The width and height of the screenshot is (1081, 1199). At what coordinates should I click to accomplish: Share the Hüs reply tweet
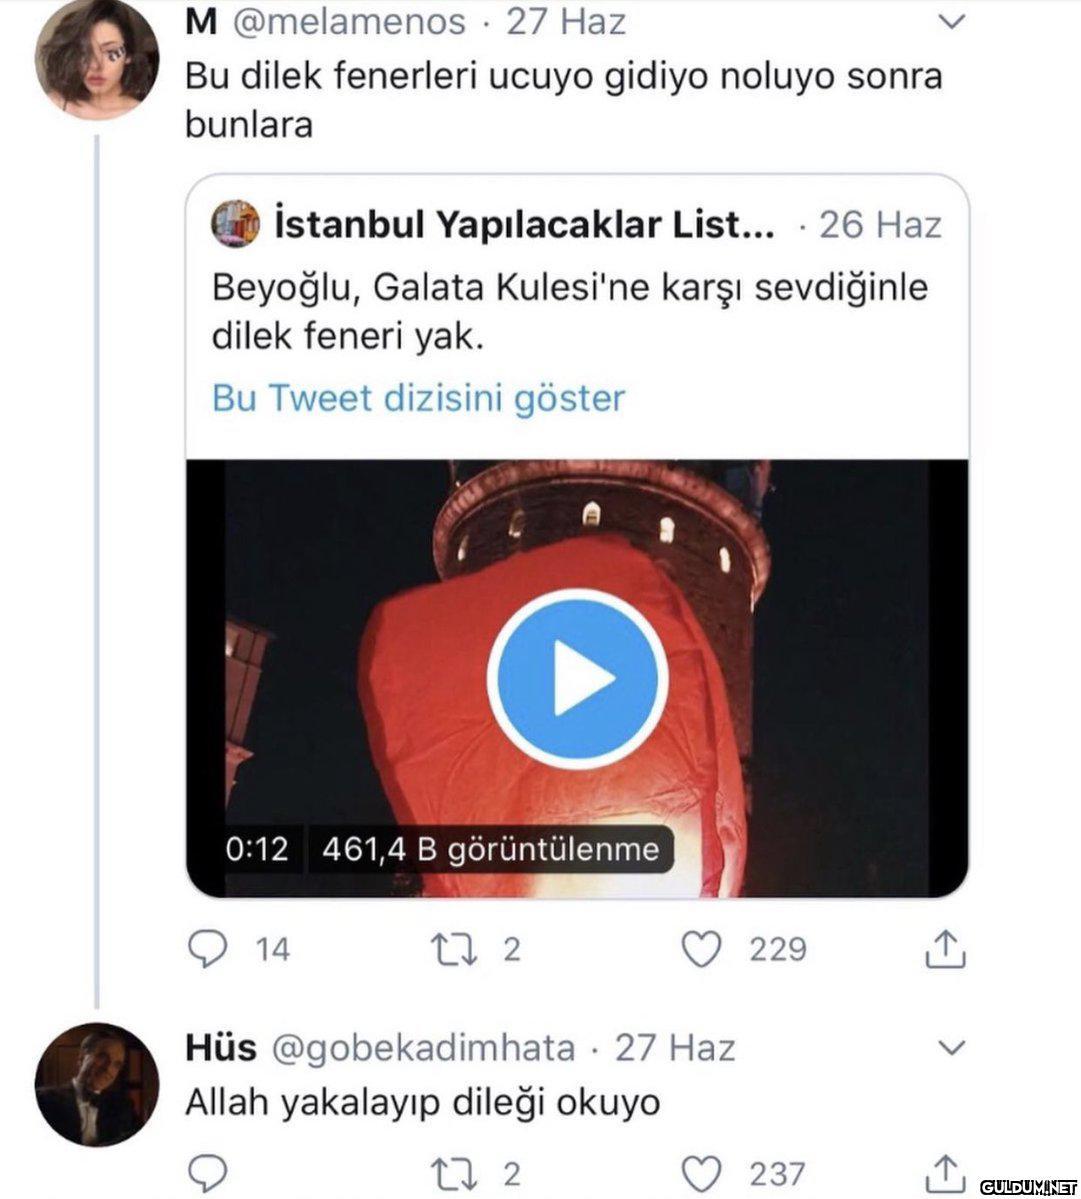click(x=944, y=1172)
